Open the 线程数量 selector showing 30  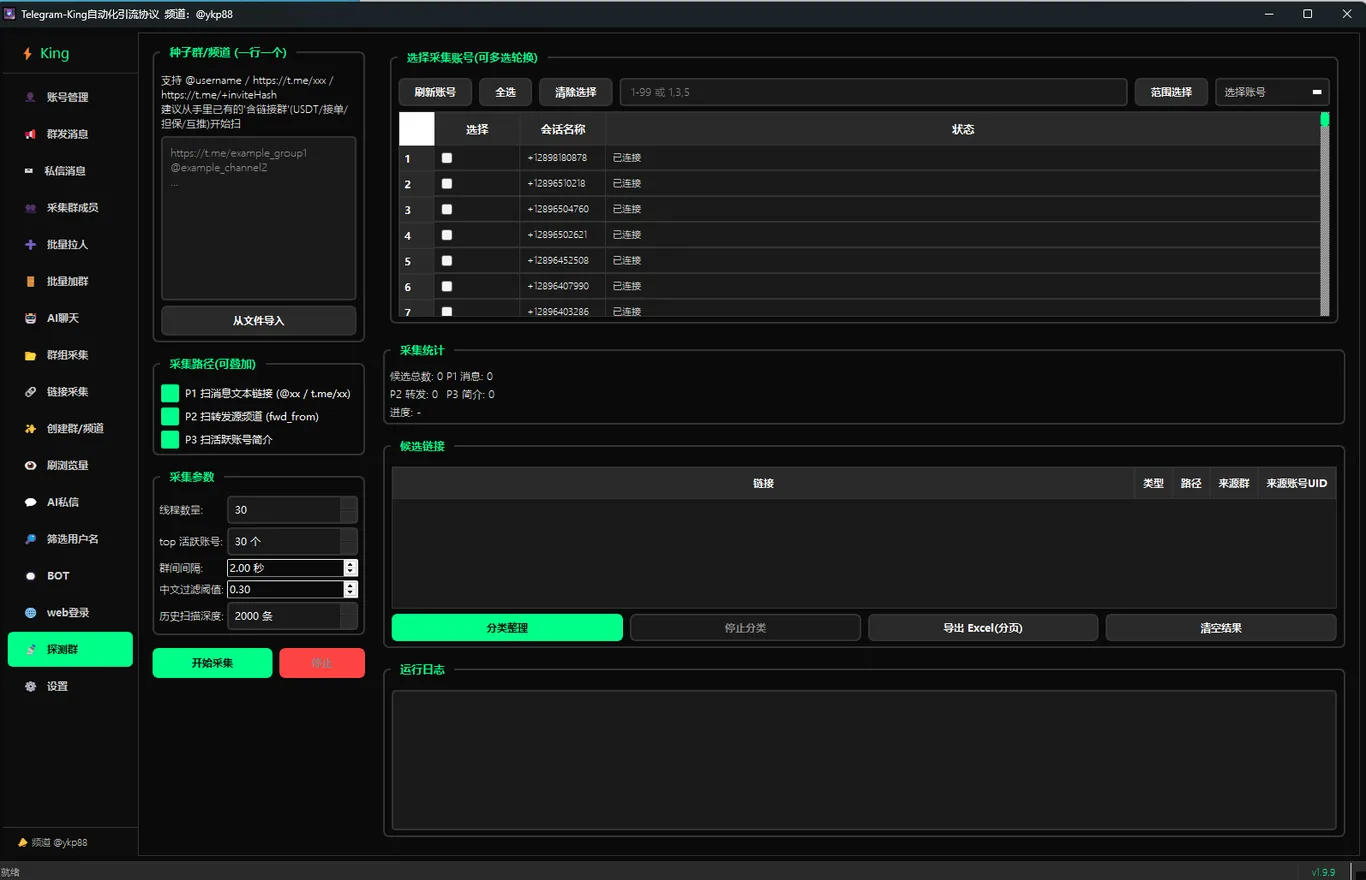pyautogui.click(x=292, y=510)
